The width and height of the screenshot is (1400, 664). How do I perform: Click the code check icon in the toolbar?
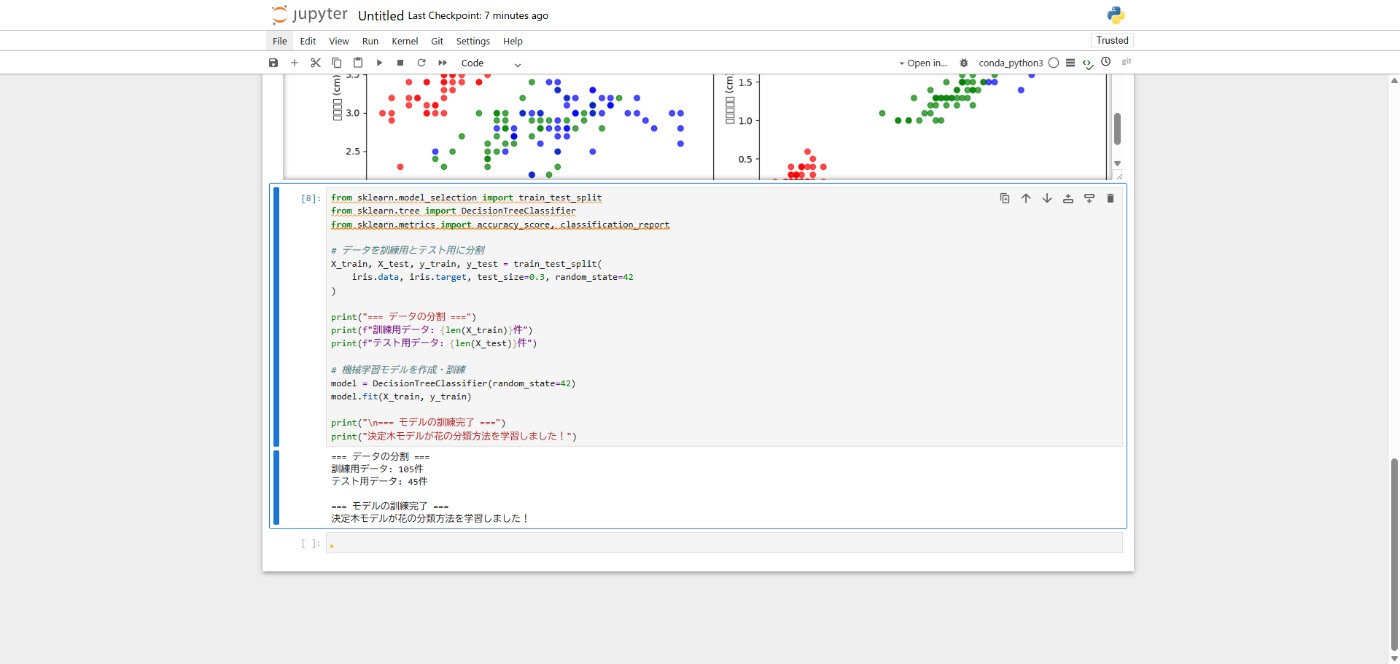(1088, 63)
